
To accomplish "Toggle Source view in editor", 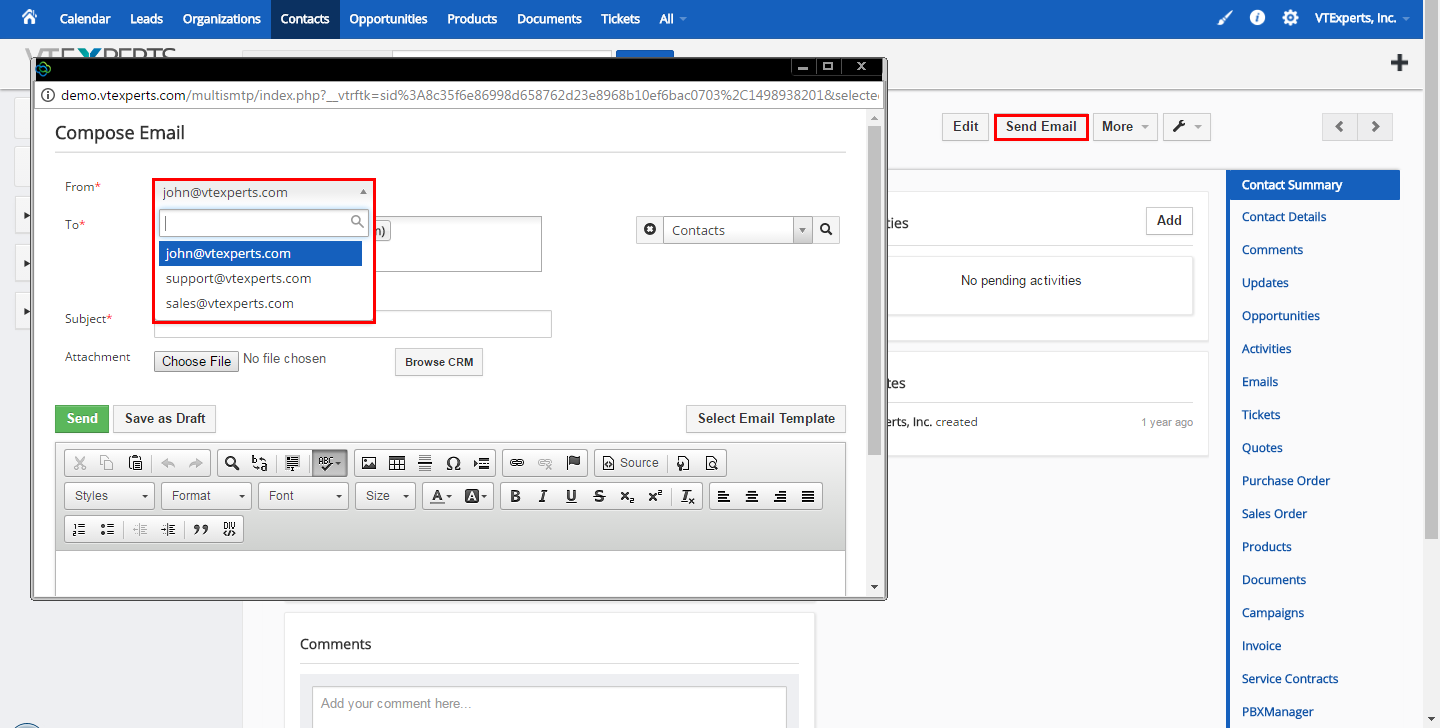I will 630,463.
